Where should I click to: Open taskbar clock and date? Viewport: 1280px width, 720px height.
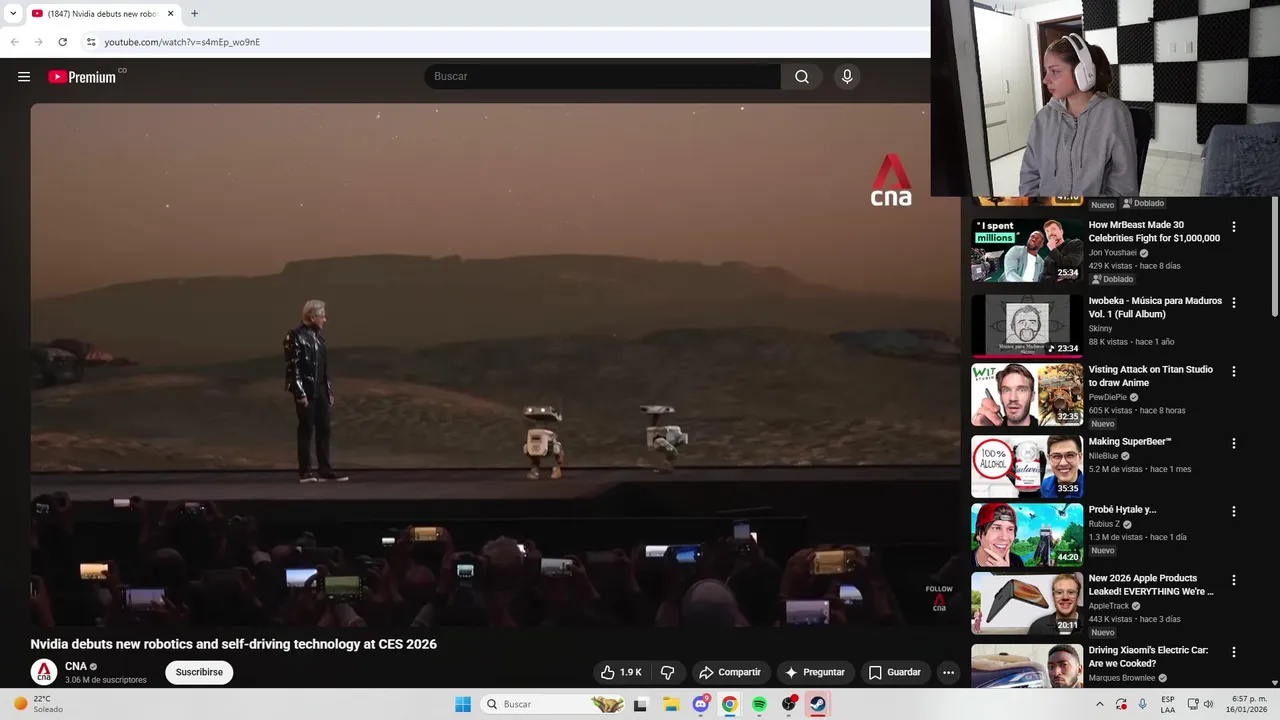[x=1249, y=704]
